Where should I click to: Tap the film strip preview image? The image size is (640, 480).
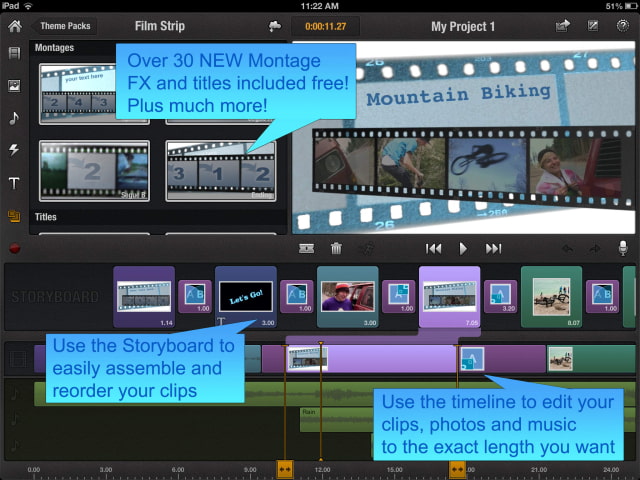point(463,138)
